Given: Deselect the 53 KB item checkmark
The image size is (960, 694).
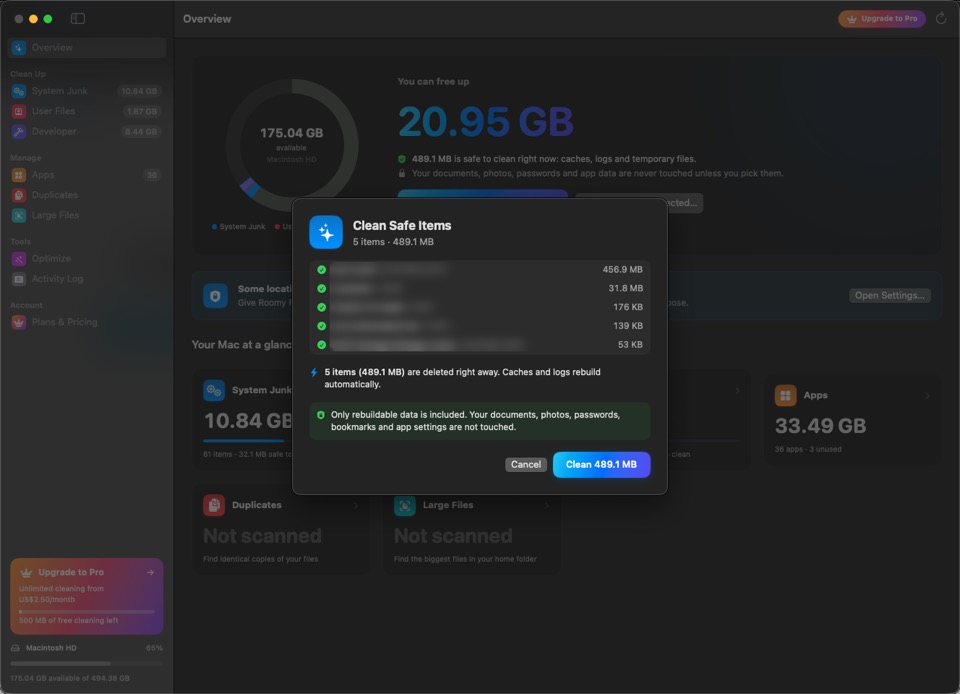Looking at the screenshot, I should tap(321, 345).
